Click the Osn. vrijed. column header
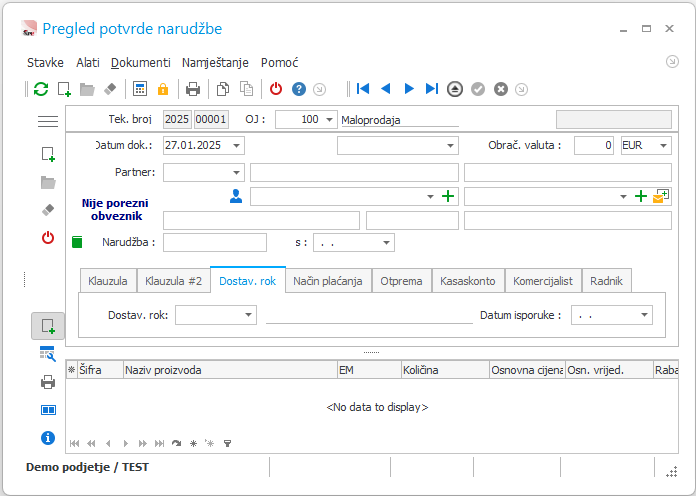Viewport: 696px width, 496px height. pyautogui.click(x=609, y=370)
